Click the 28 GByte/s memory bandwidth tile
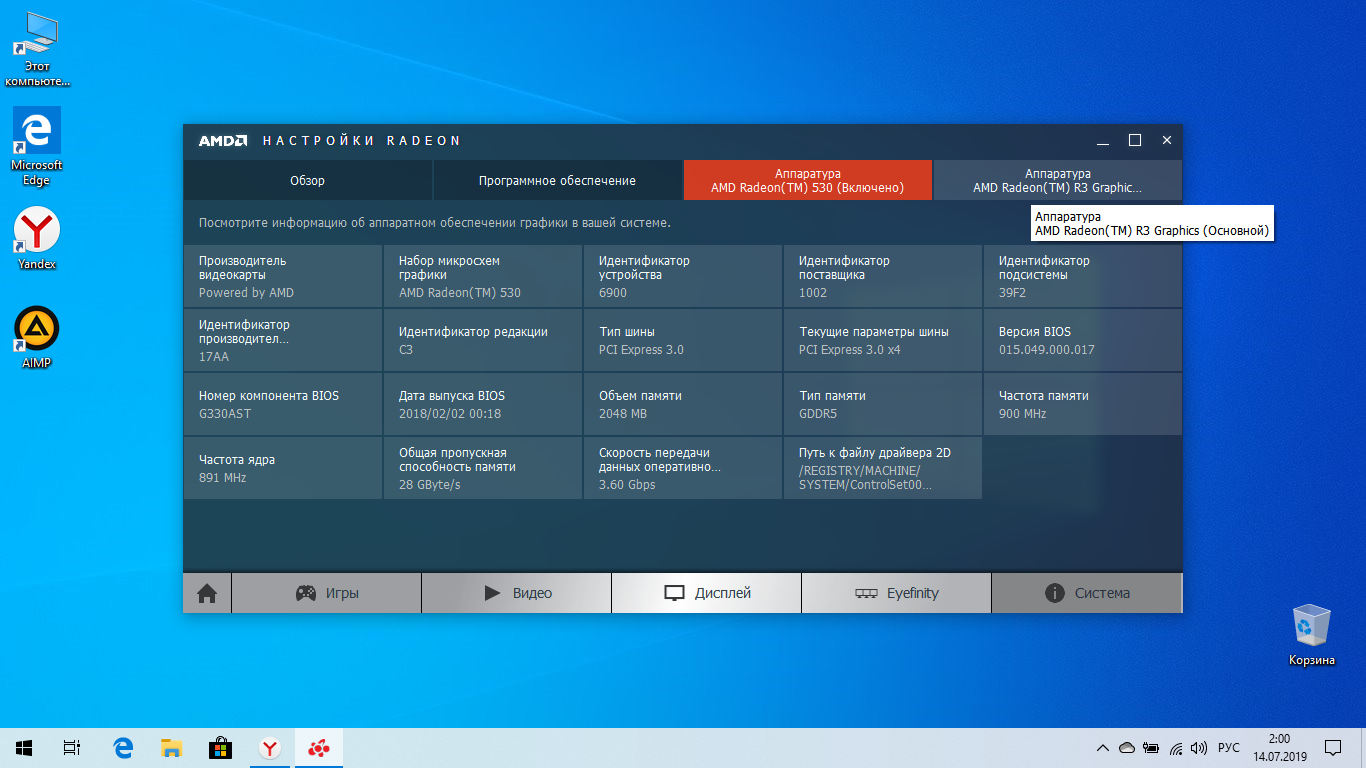 483,468
